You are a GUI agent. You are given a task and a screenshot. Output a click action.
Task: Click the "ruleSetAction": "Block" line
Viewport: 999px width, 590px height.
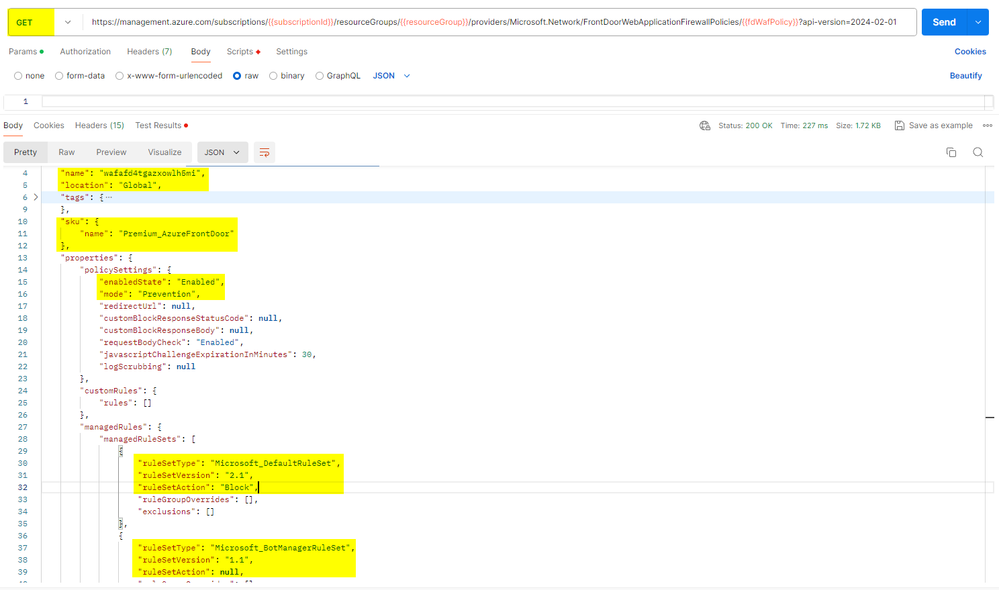click(198, 487)
